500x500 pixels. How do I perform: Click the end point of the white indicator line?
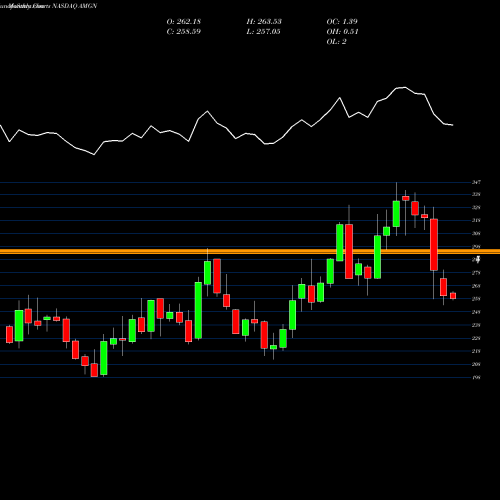(453, 125)
